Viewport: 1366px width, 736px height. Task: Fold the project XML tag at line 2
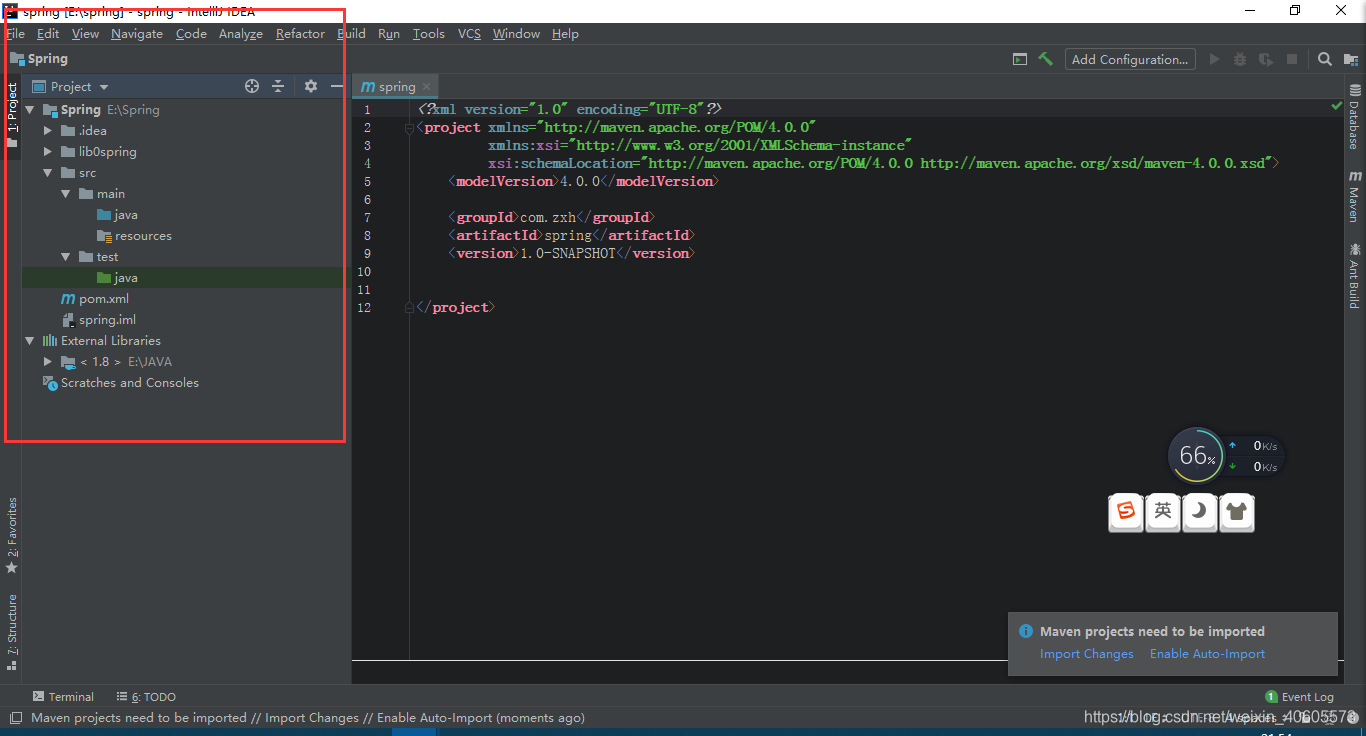pos(409,128)
